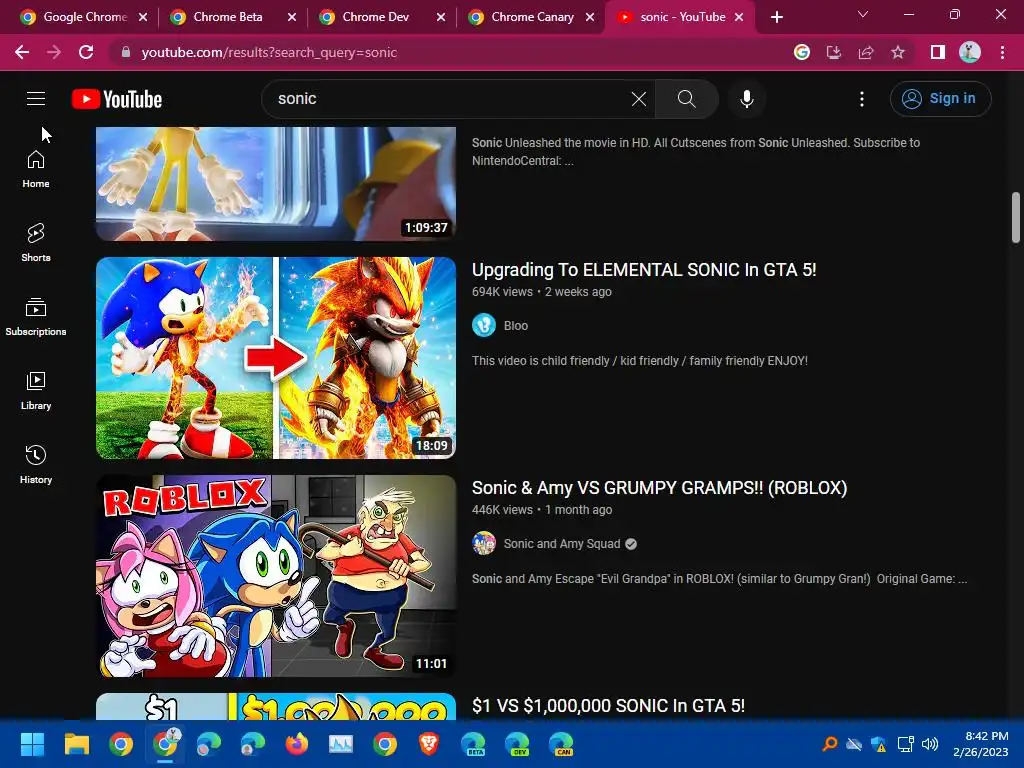Open the Bloo channel name link
Viewport: 1024px width, 768px height.
516,325
